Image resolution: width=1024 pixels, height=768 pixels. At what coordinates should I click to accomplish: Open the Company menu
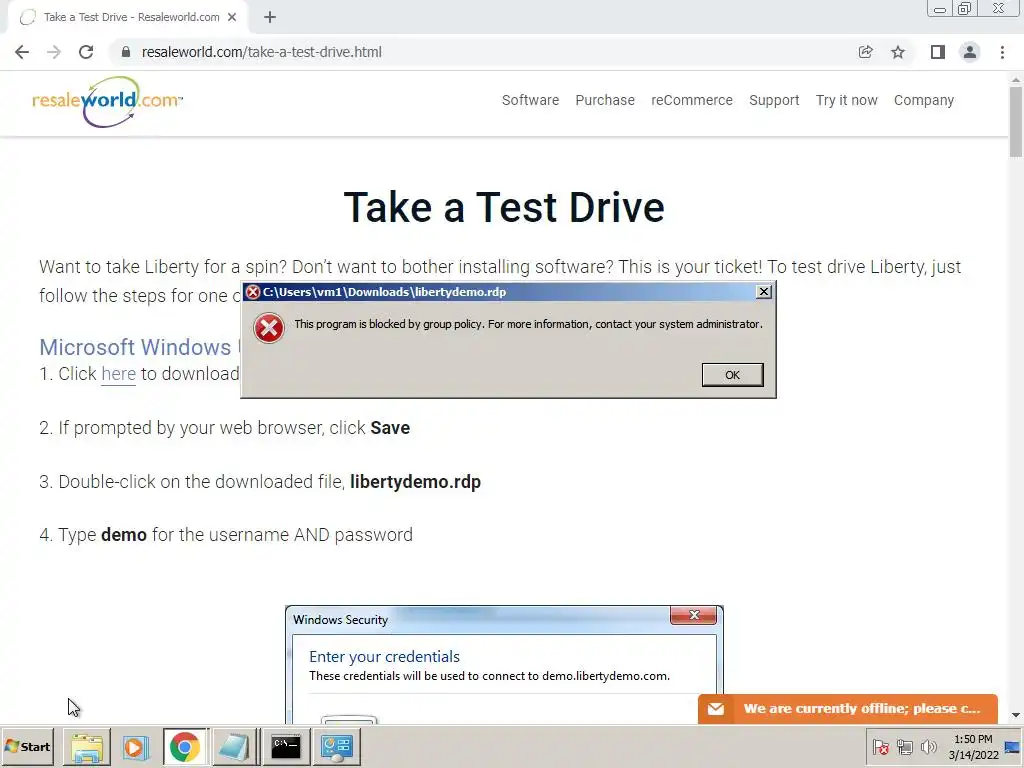tap(923, 100)
